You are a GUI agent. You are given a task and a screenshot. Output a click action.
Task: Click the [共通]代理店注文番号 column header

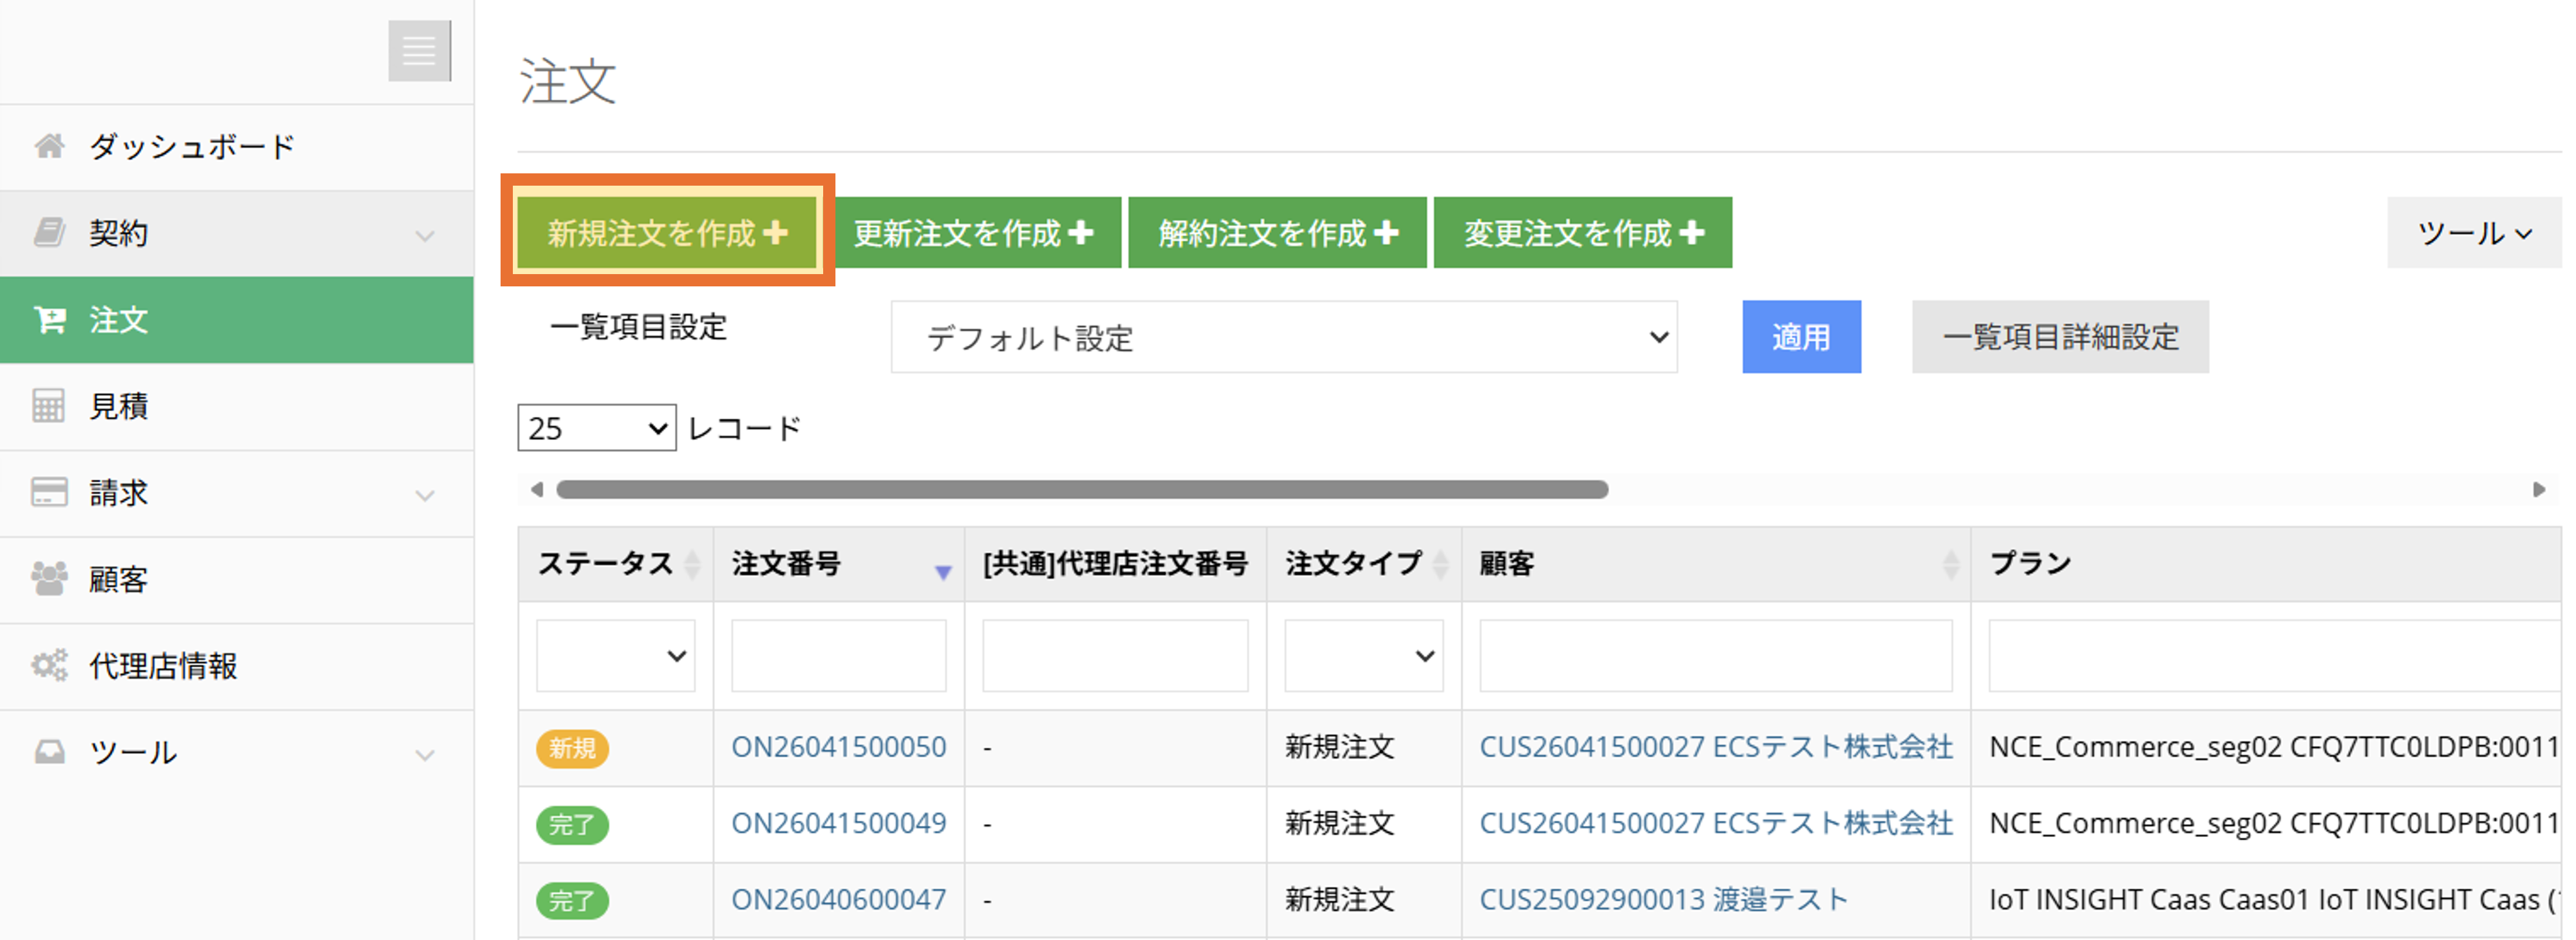click(x=1116, y=565)
